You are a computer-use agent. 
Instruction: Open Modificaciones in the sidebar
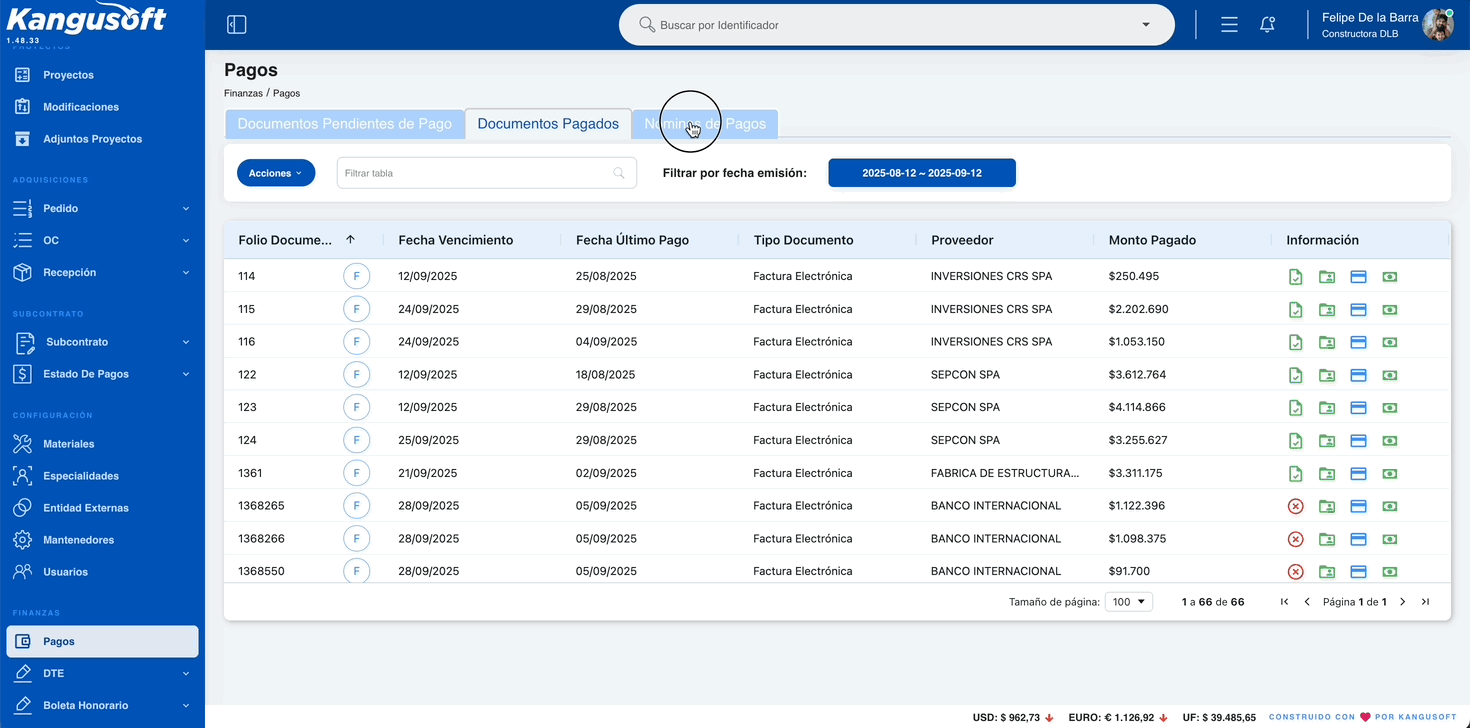[80, 107]
